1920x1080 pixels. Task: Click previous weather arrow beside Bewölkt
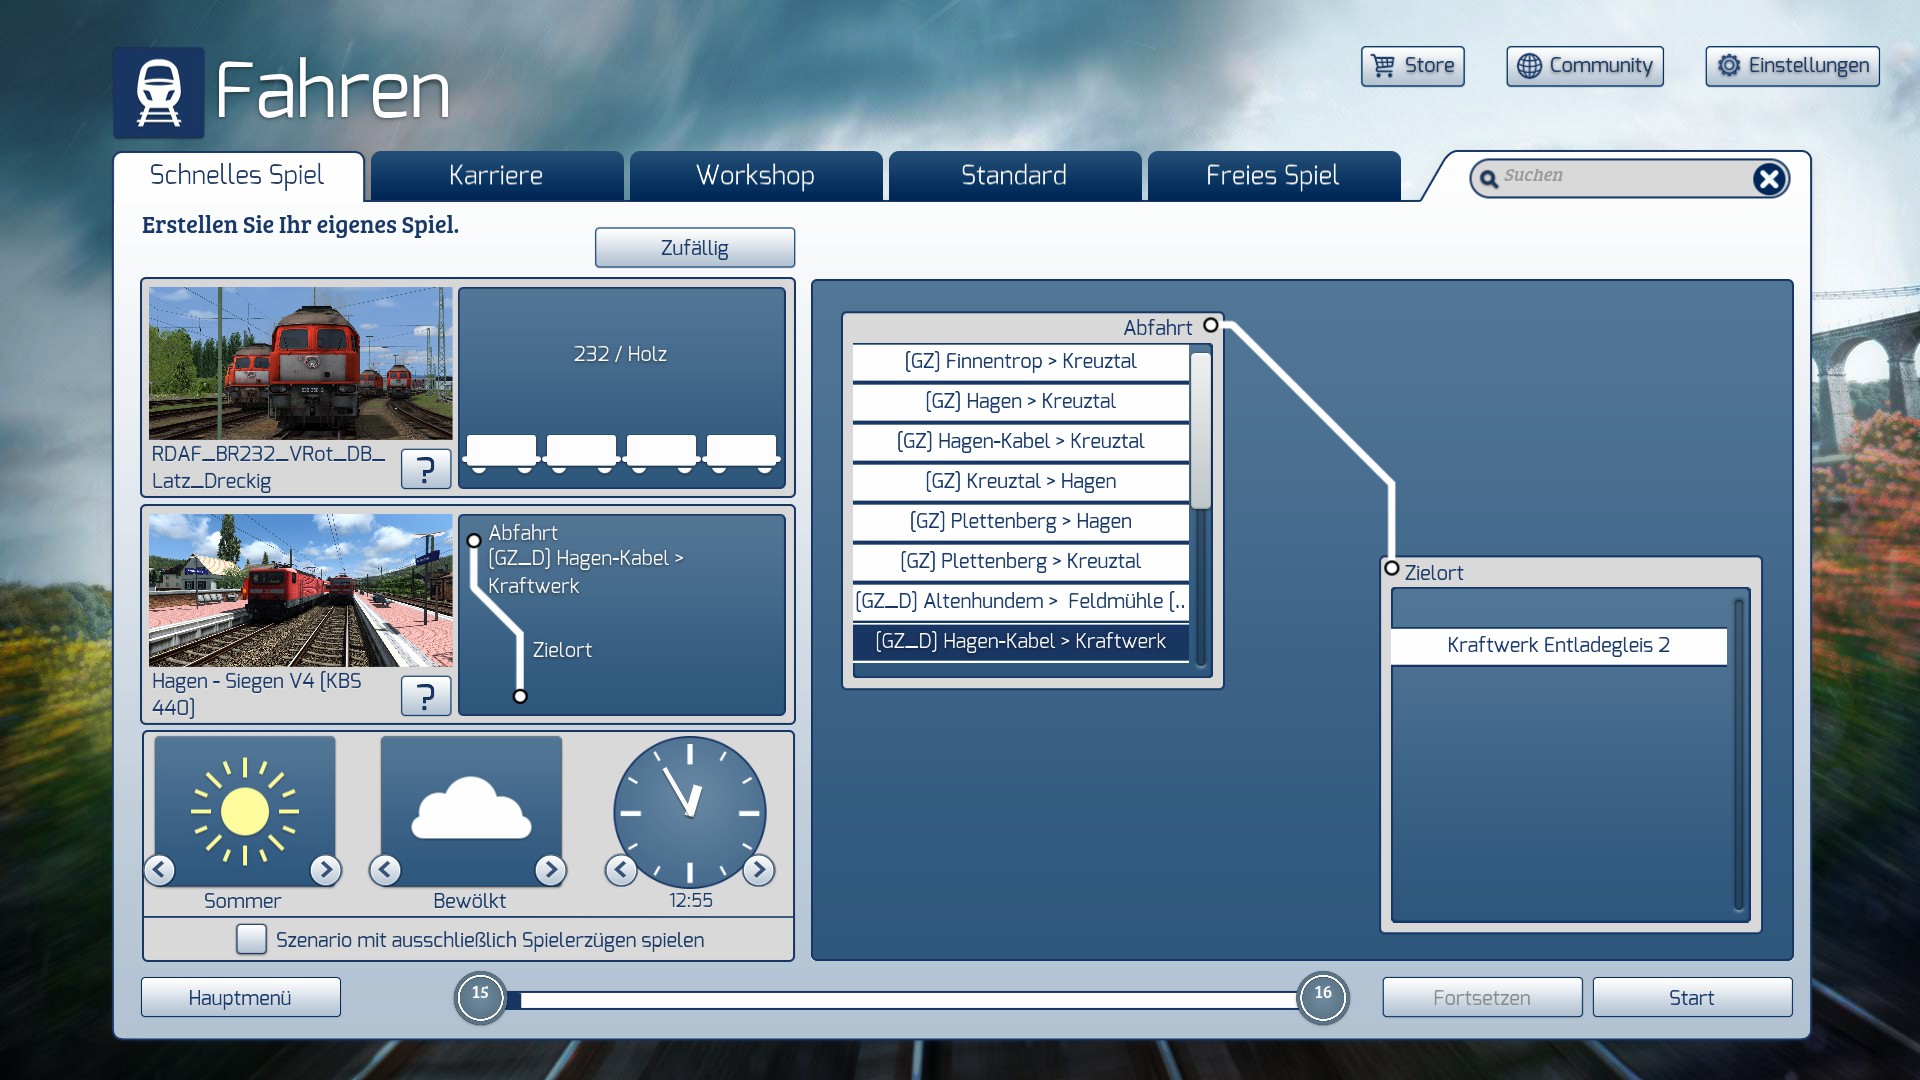coord(386,870)
